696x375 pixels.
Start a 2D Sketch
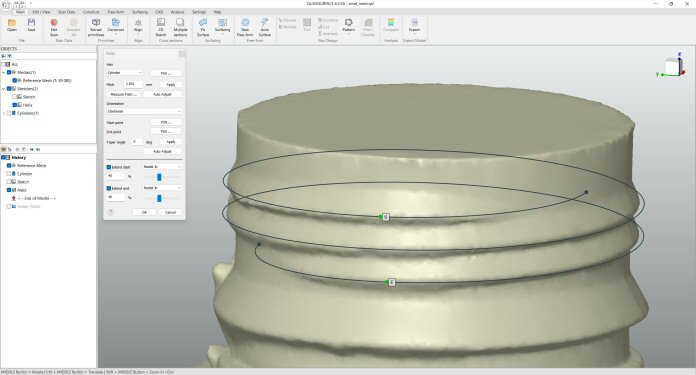[x=161, y=27]
